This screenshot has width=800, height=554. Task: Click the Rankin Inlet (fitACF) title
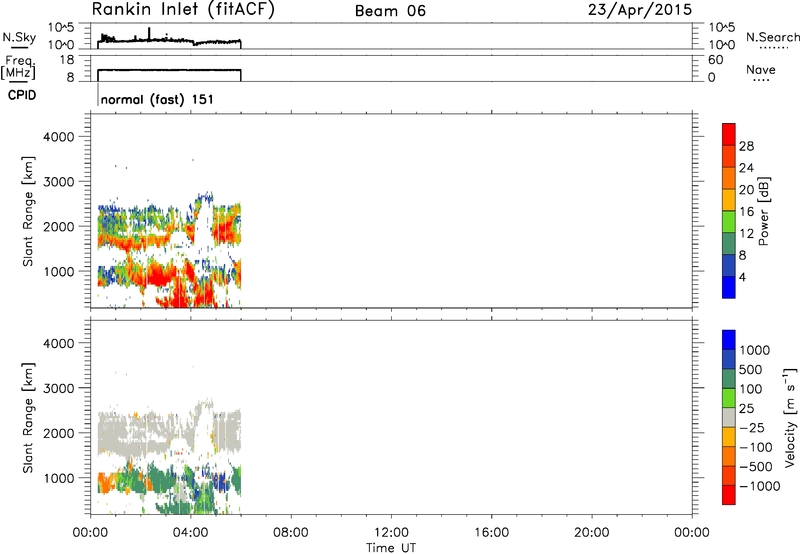(183, 9)
